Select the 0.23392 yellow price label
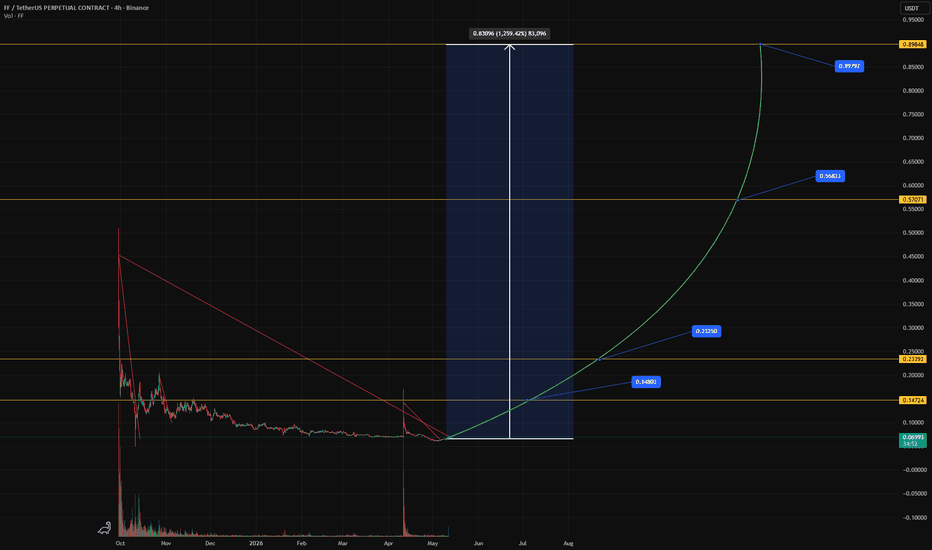Image resolution: width=932 pixels, height=550 pixels. pyautogui.click(x=913, y=359)
